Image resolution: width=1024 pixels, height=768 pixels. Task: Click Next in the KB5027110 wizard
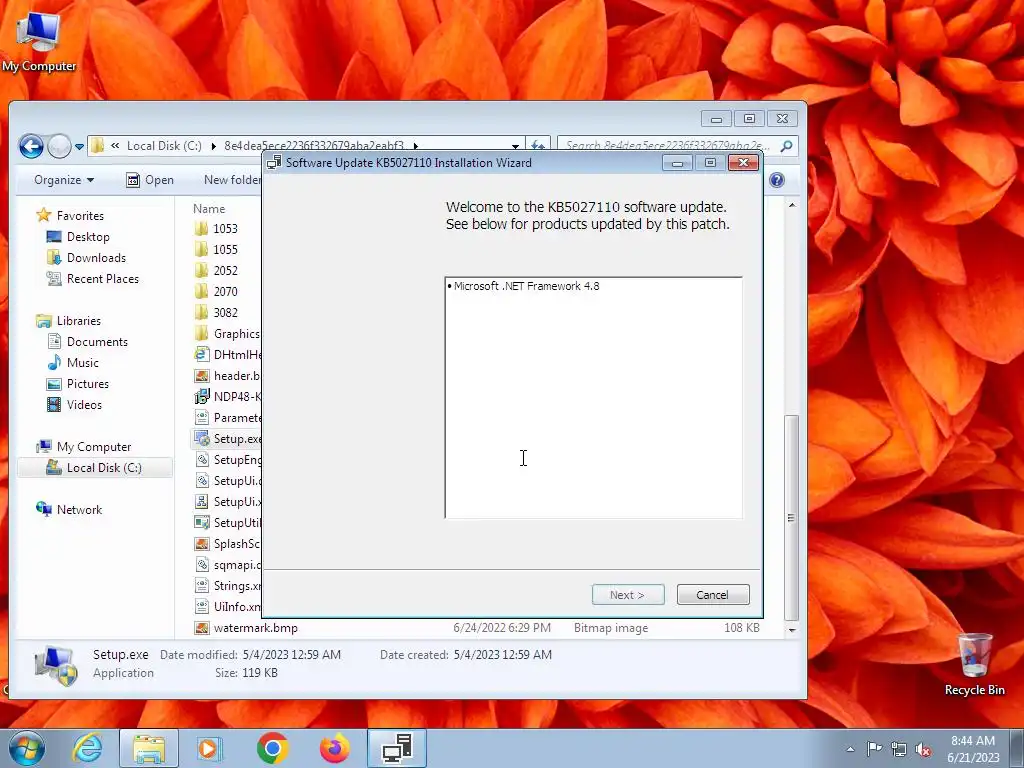coord(628,595)
